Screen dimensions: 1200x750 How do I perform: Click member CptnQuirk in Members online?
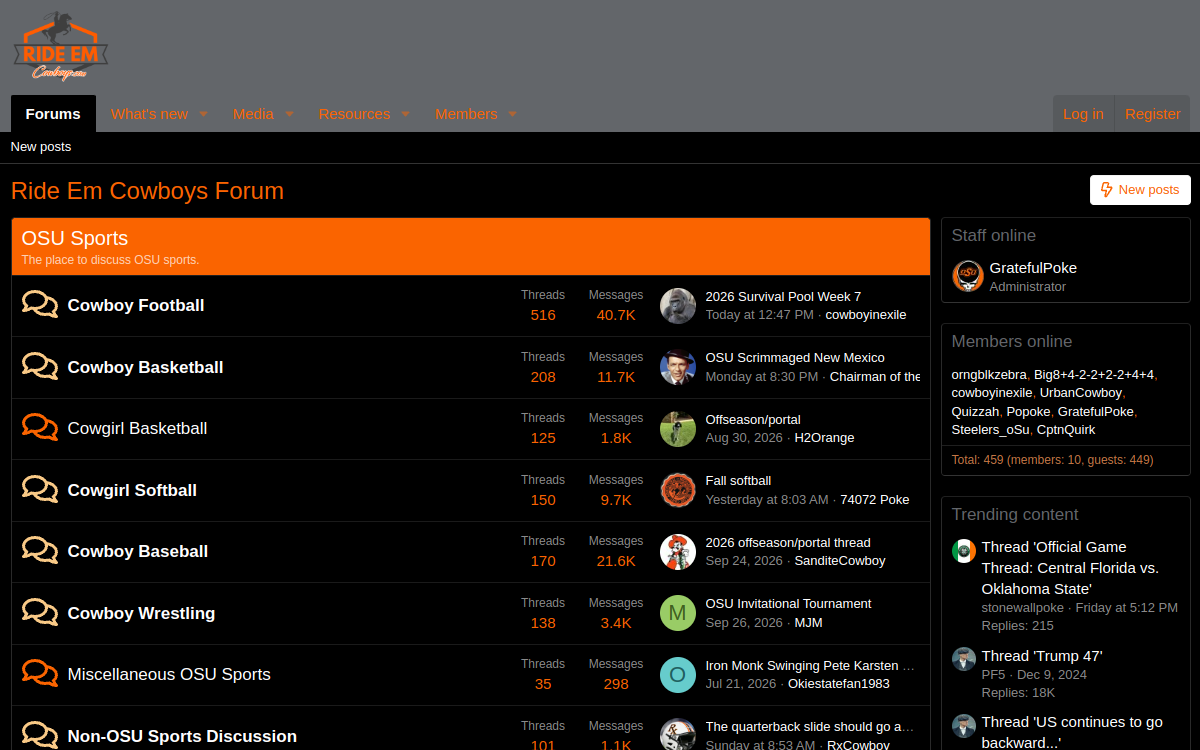(x=1066, y=429)
